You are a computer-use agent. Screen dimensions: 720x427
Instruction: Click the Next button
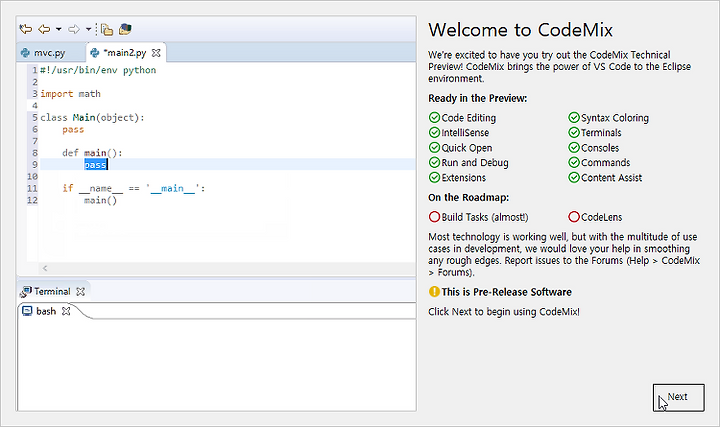click(678, 398)
